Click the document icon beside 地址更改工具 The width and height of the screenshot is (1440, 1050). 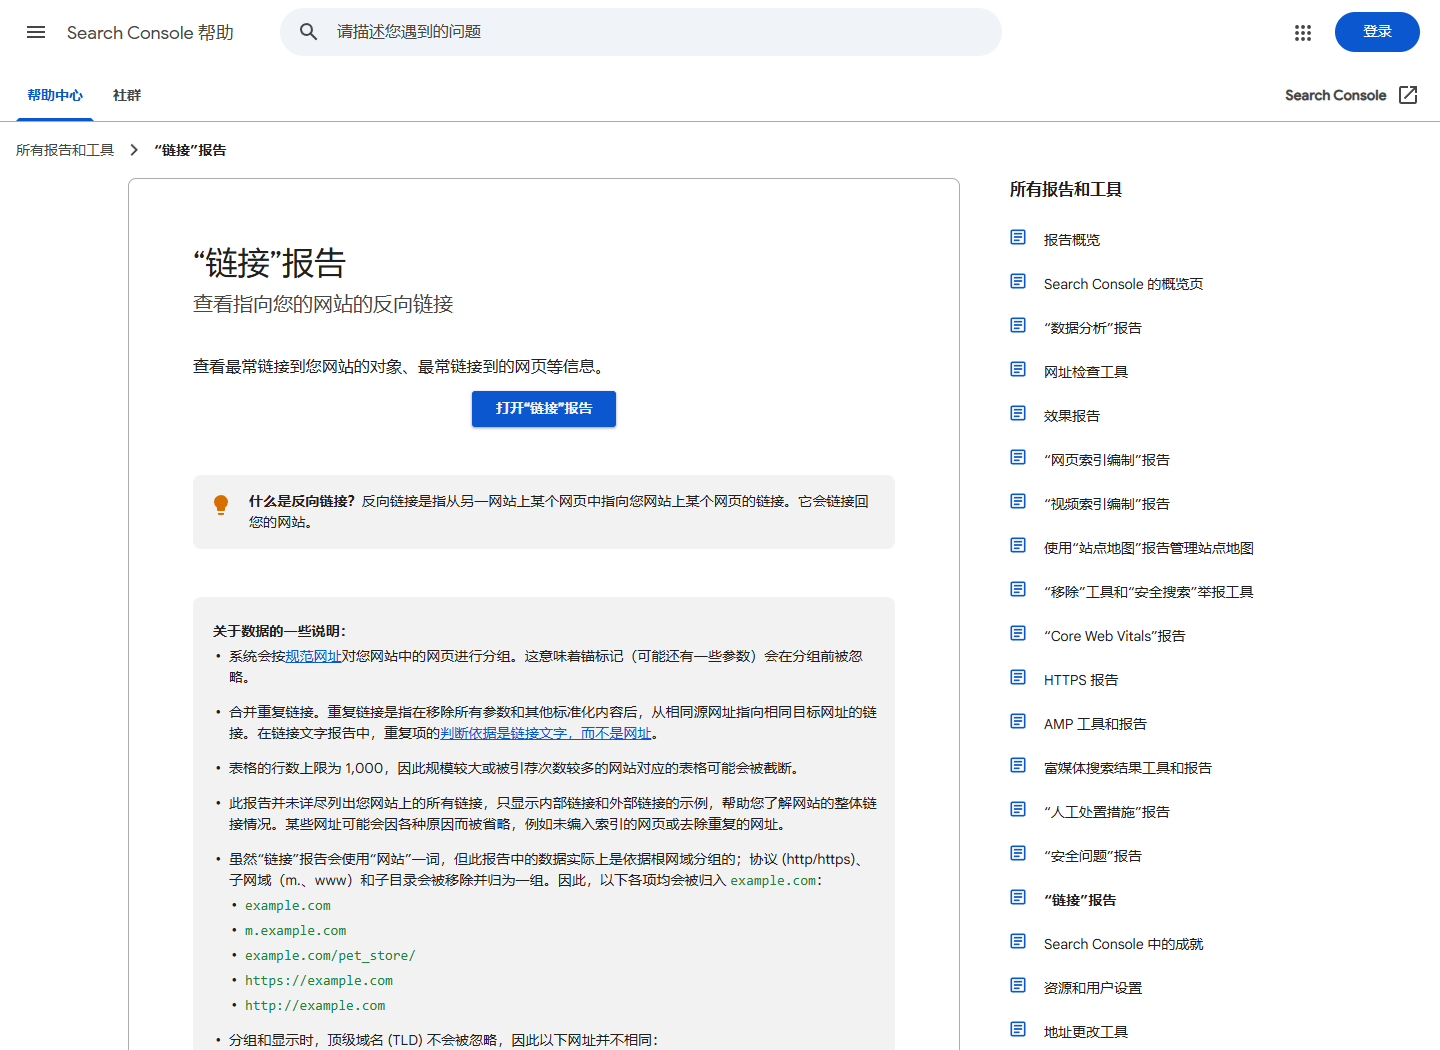1018,1029
